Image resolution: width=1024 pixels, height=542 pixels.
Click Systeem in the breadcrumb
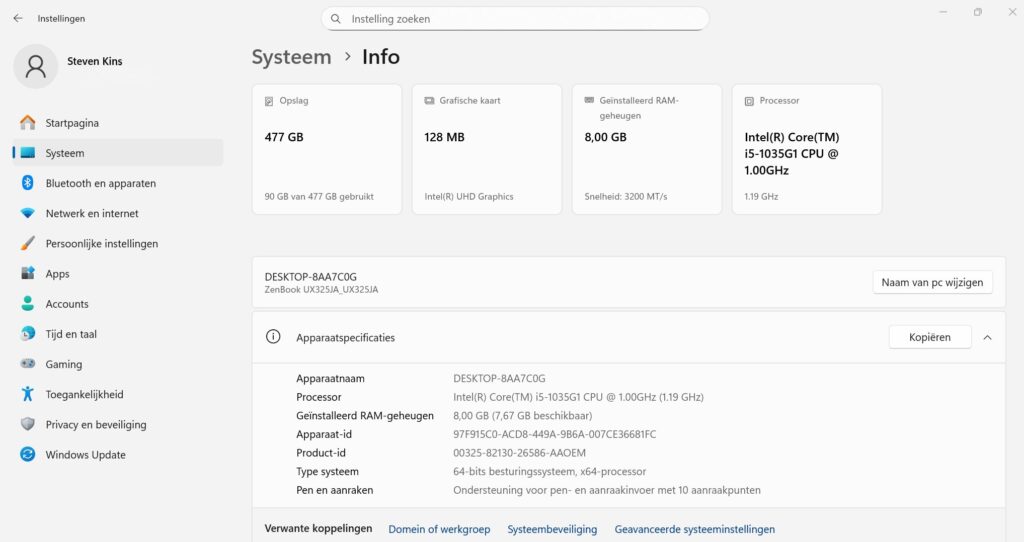coord(291,57)
